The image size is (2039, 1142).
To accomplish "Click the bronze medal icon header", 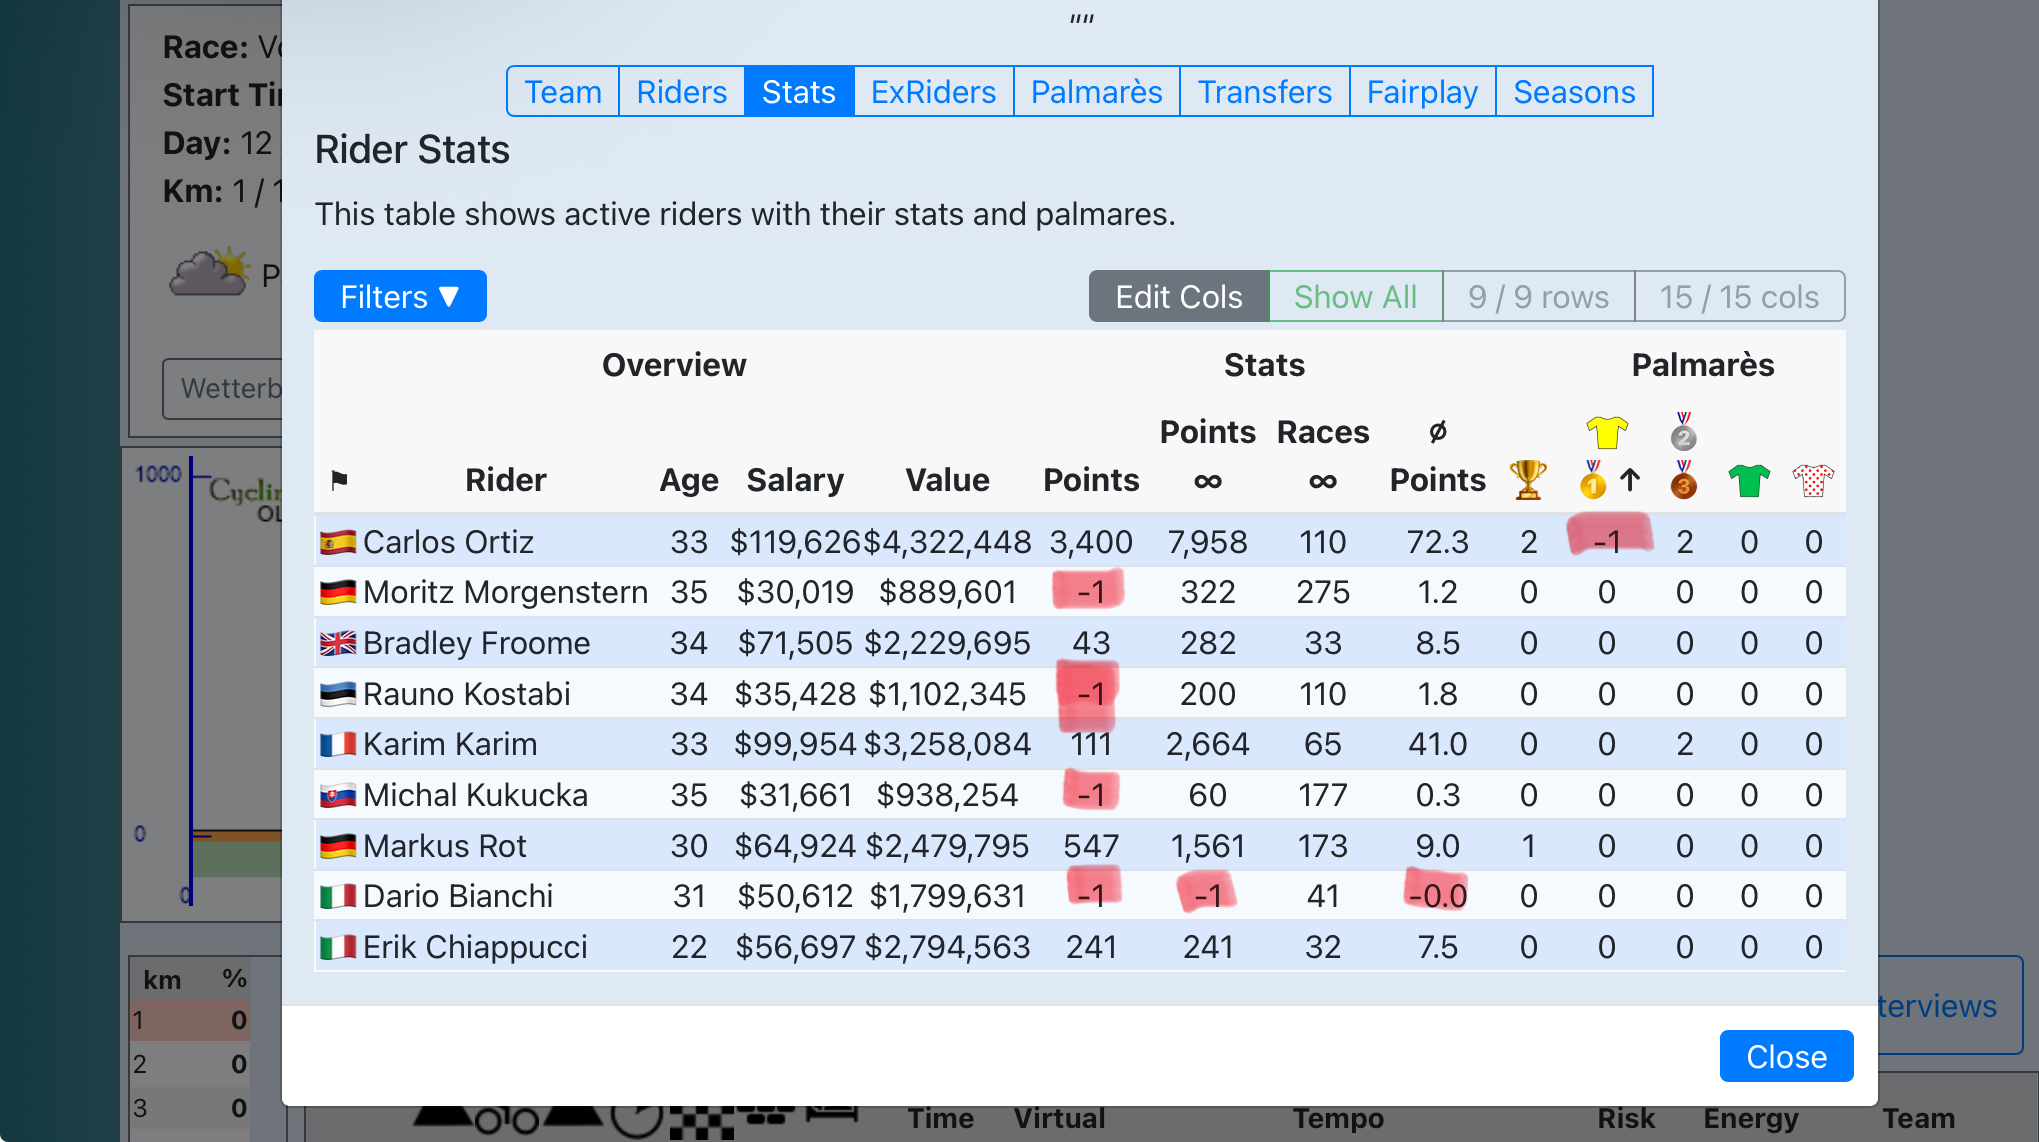I will [1683, 481].
